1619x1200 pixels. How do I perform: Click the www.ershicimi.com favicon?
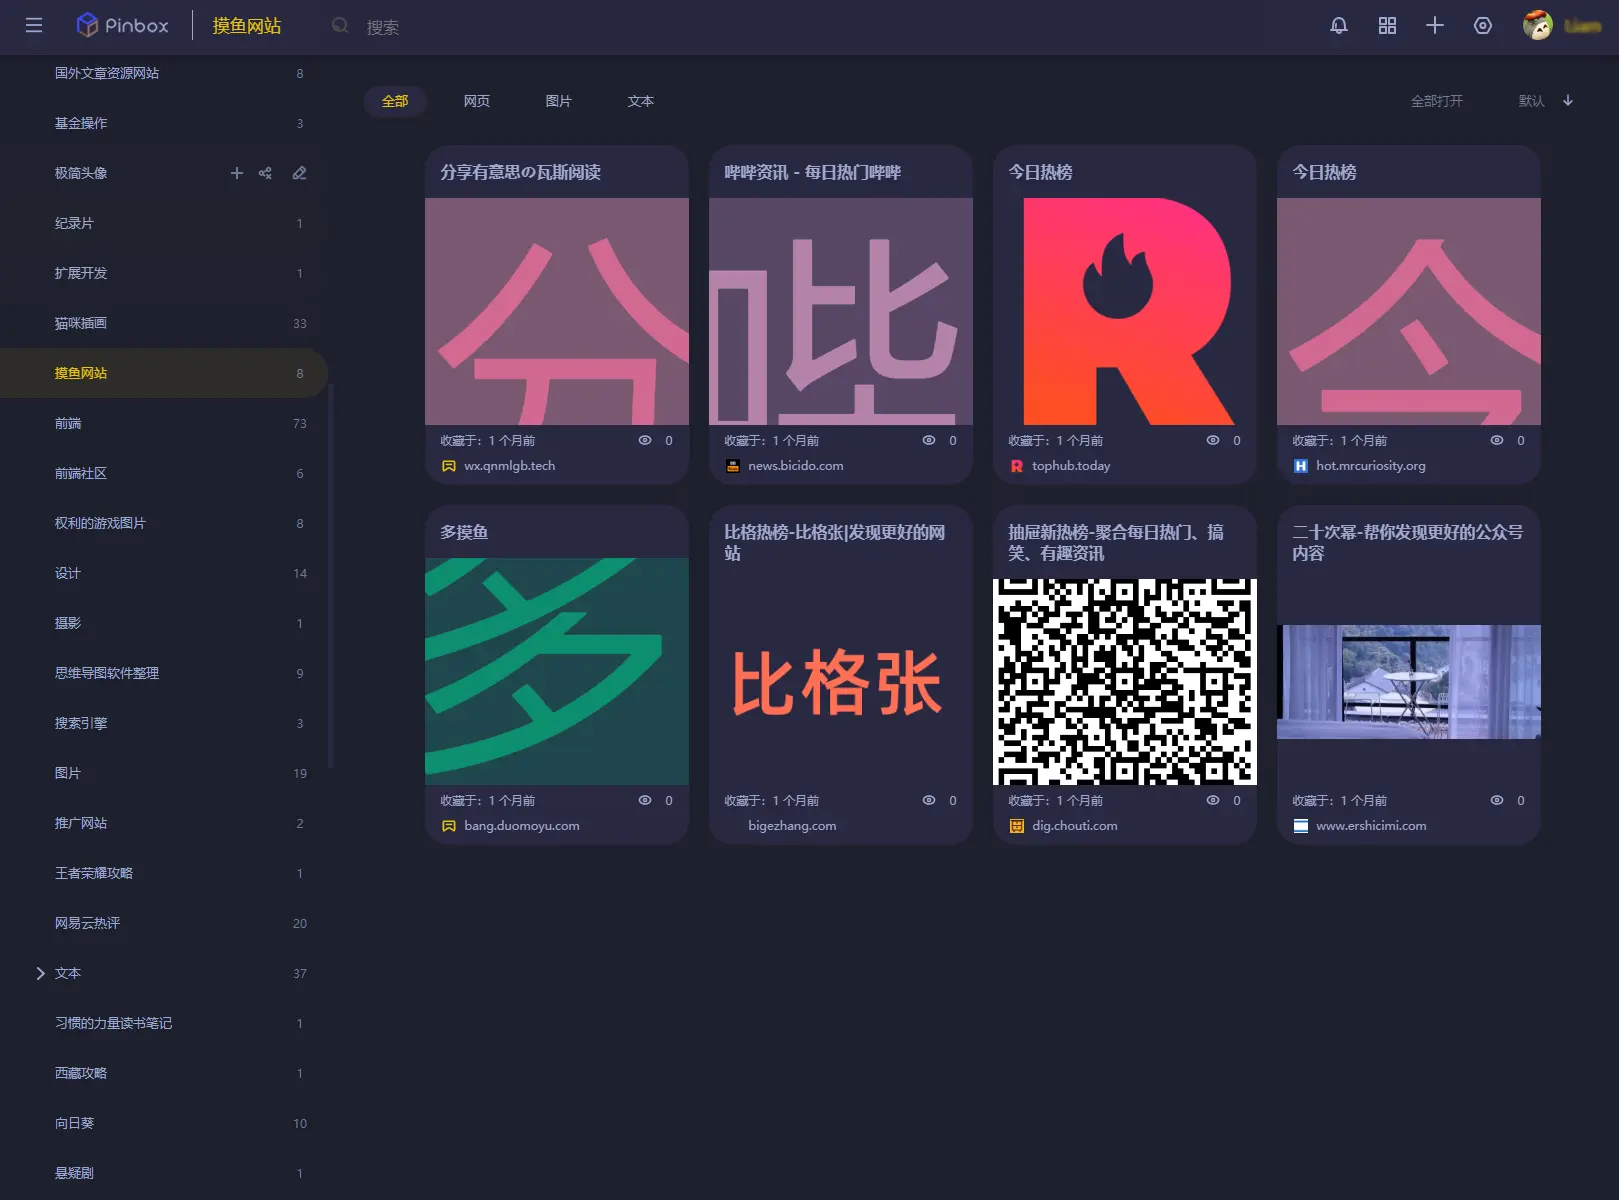point(1301,826)
